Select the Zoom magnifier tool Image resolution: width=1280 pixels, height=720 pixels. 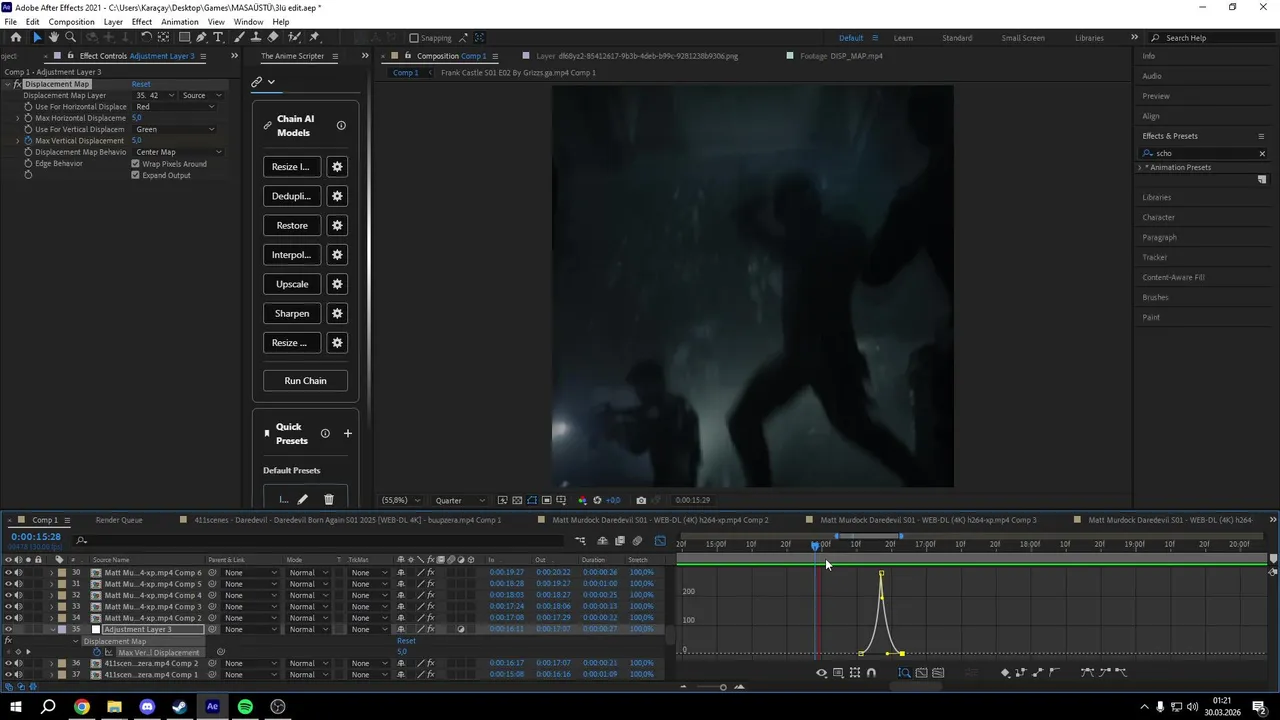[x=70, y=38]
